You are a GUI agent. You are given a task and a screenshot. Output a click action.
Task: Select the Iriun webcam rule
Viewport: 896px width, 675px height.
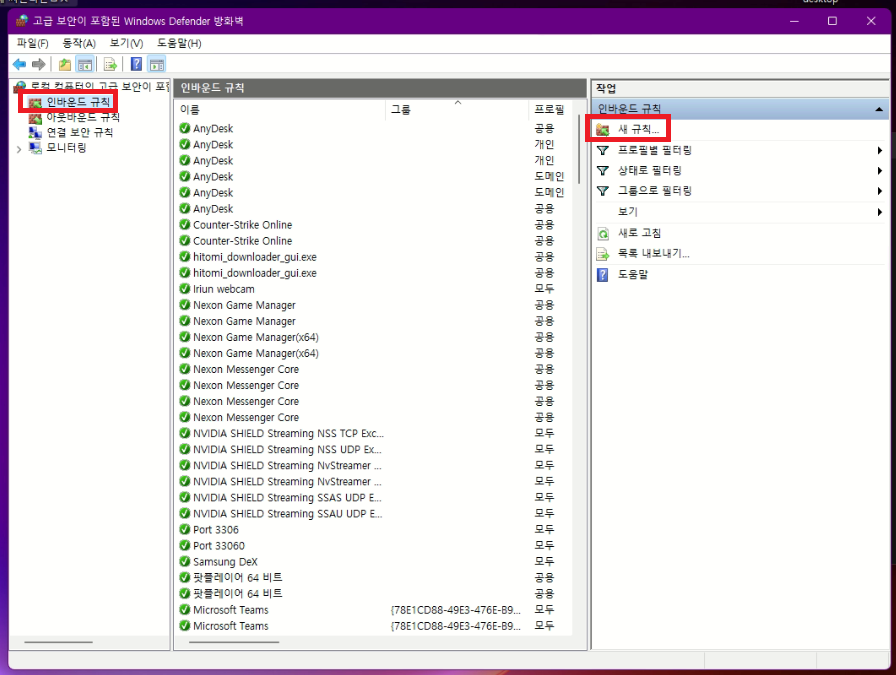(x=375, y=289)
